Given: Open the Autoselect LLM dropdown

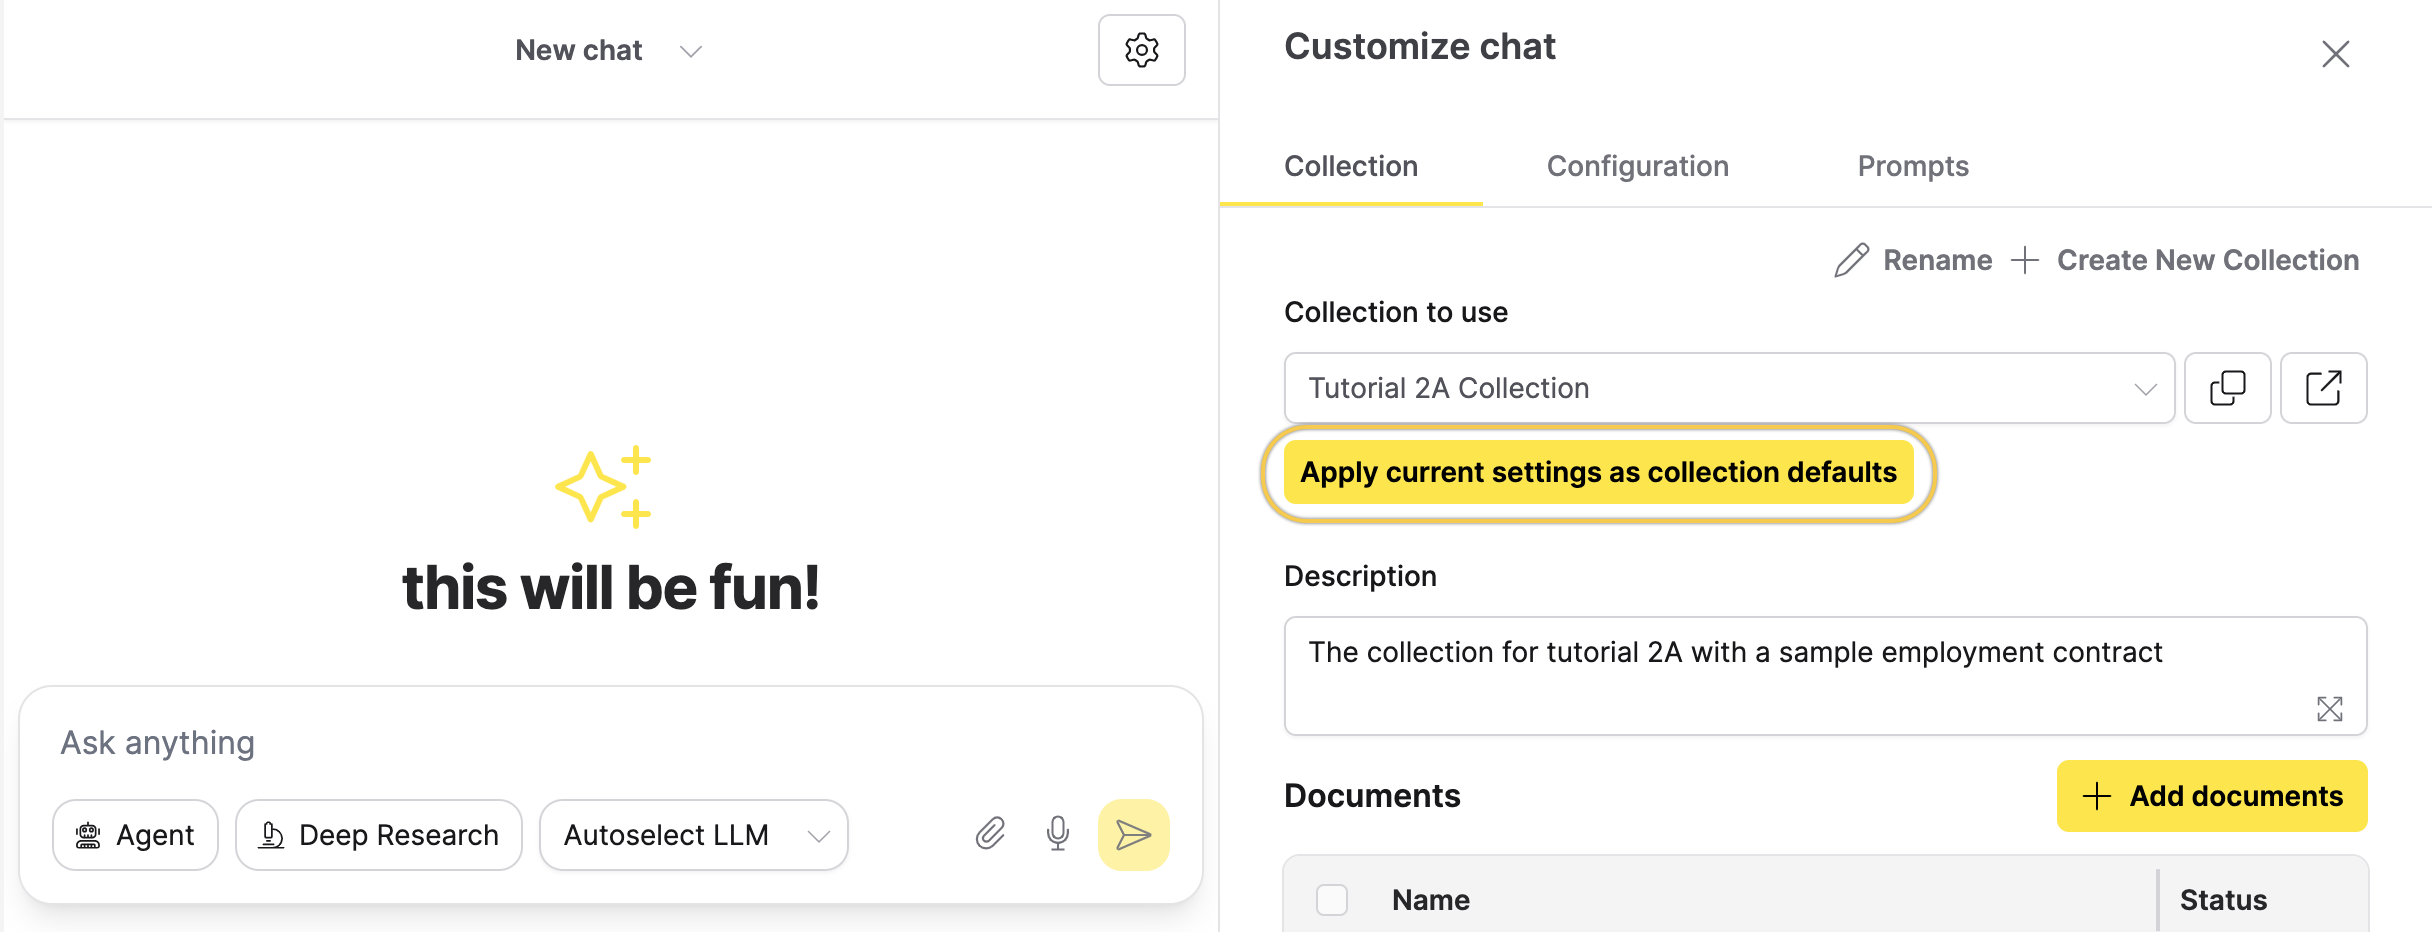Looking at the screenshot, I should click(x=693, y=835).
